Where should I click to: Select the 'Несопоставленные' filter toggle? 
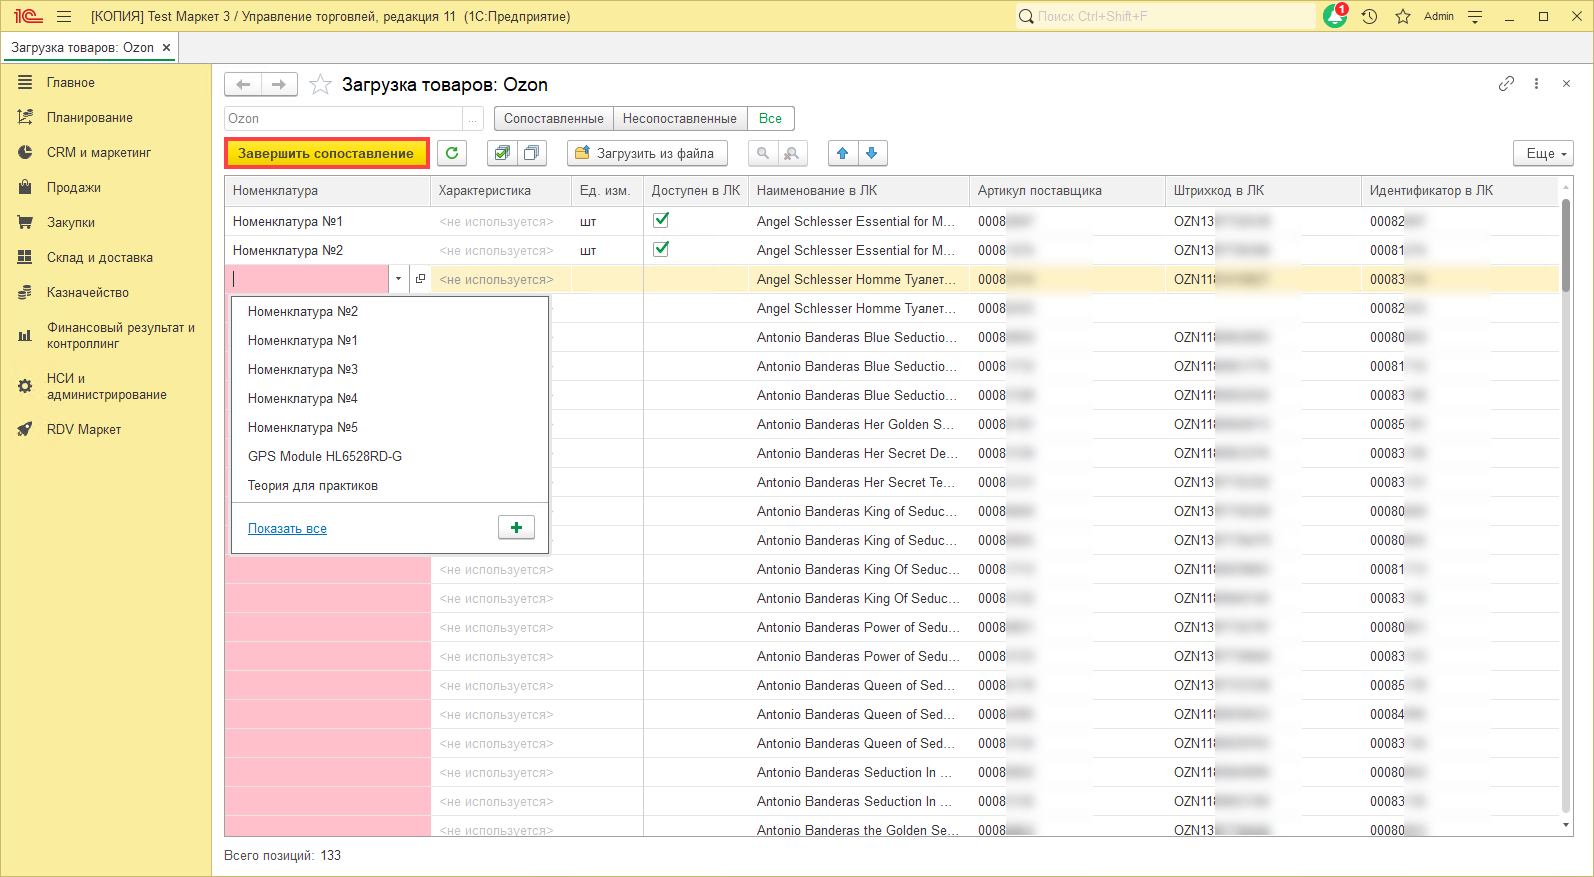679,118
